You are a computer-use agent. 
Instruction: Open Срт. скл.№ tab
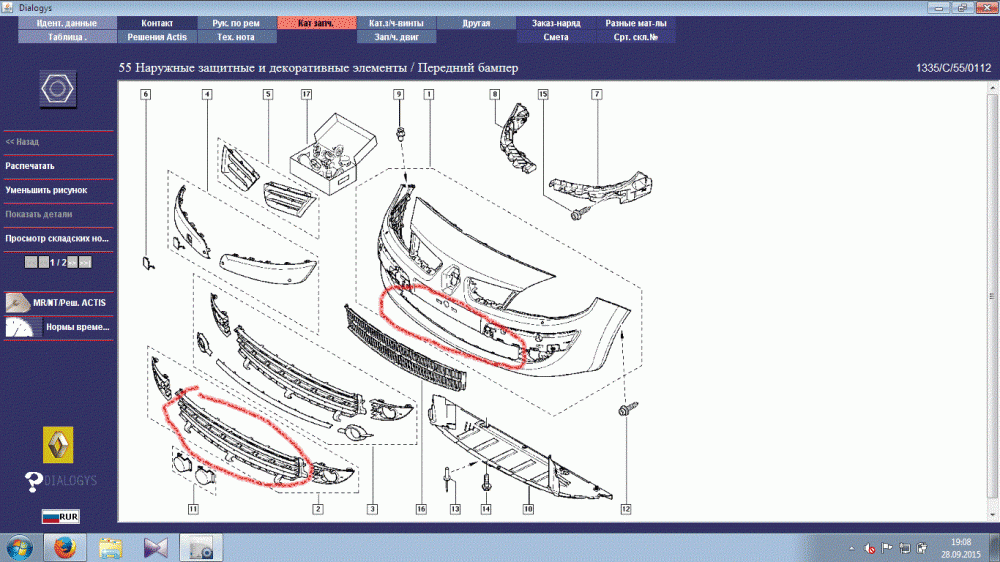[x=636, y=37]
